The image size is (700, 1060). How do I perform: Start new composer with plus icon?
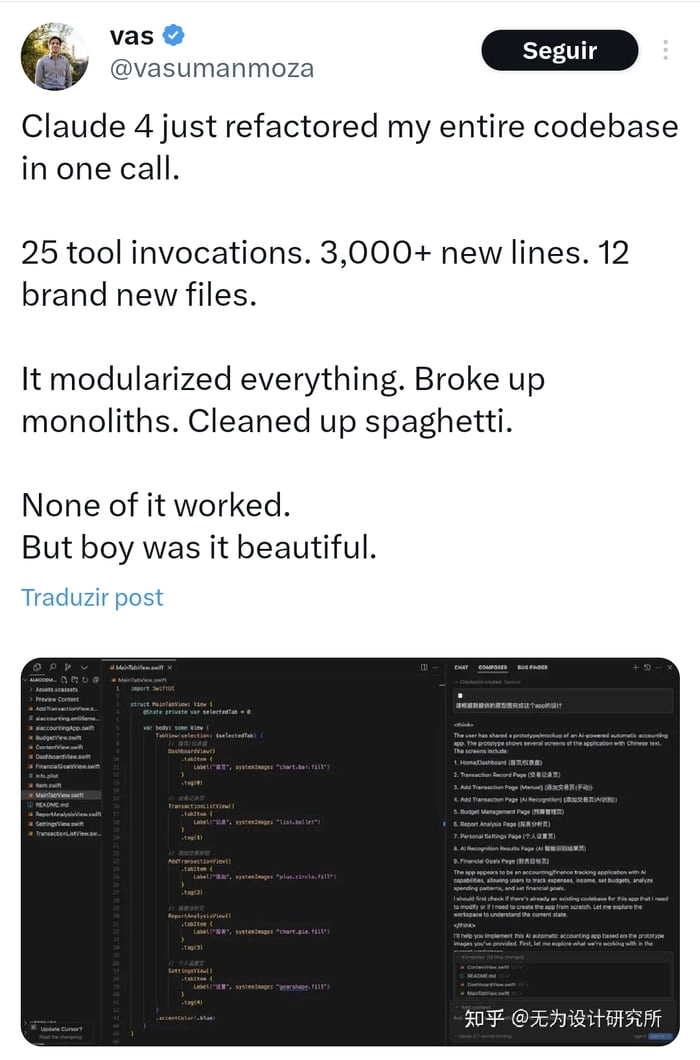pos(635,667)
